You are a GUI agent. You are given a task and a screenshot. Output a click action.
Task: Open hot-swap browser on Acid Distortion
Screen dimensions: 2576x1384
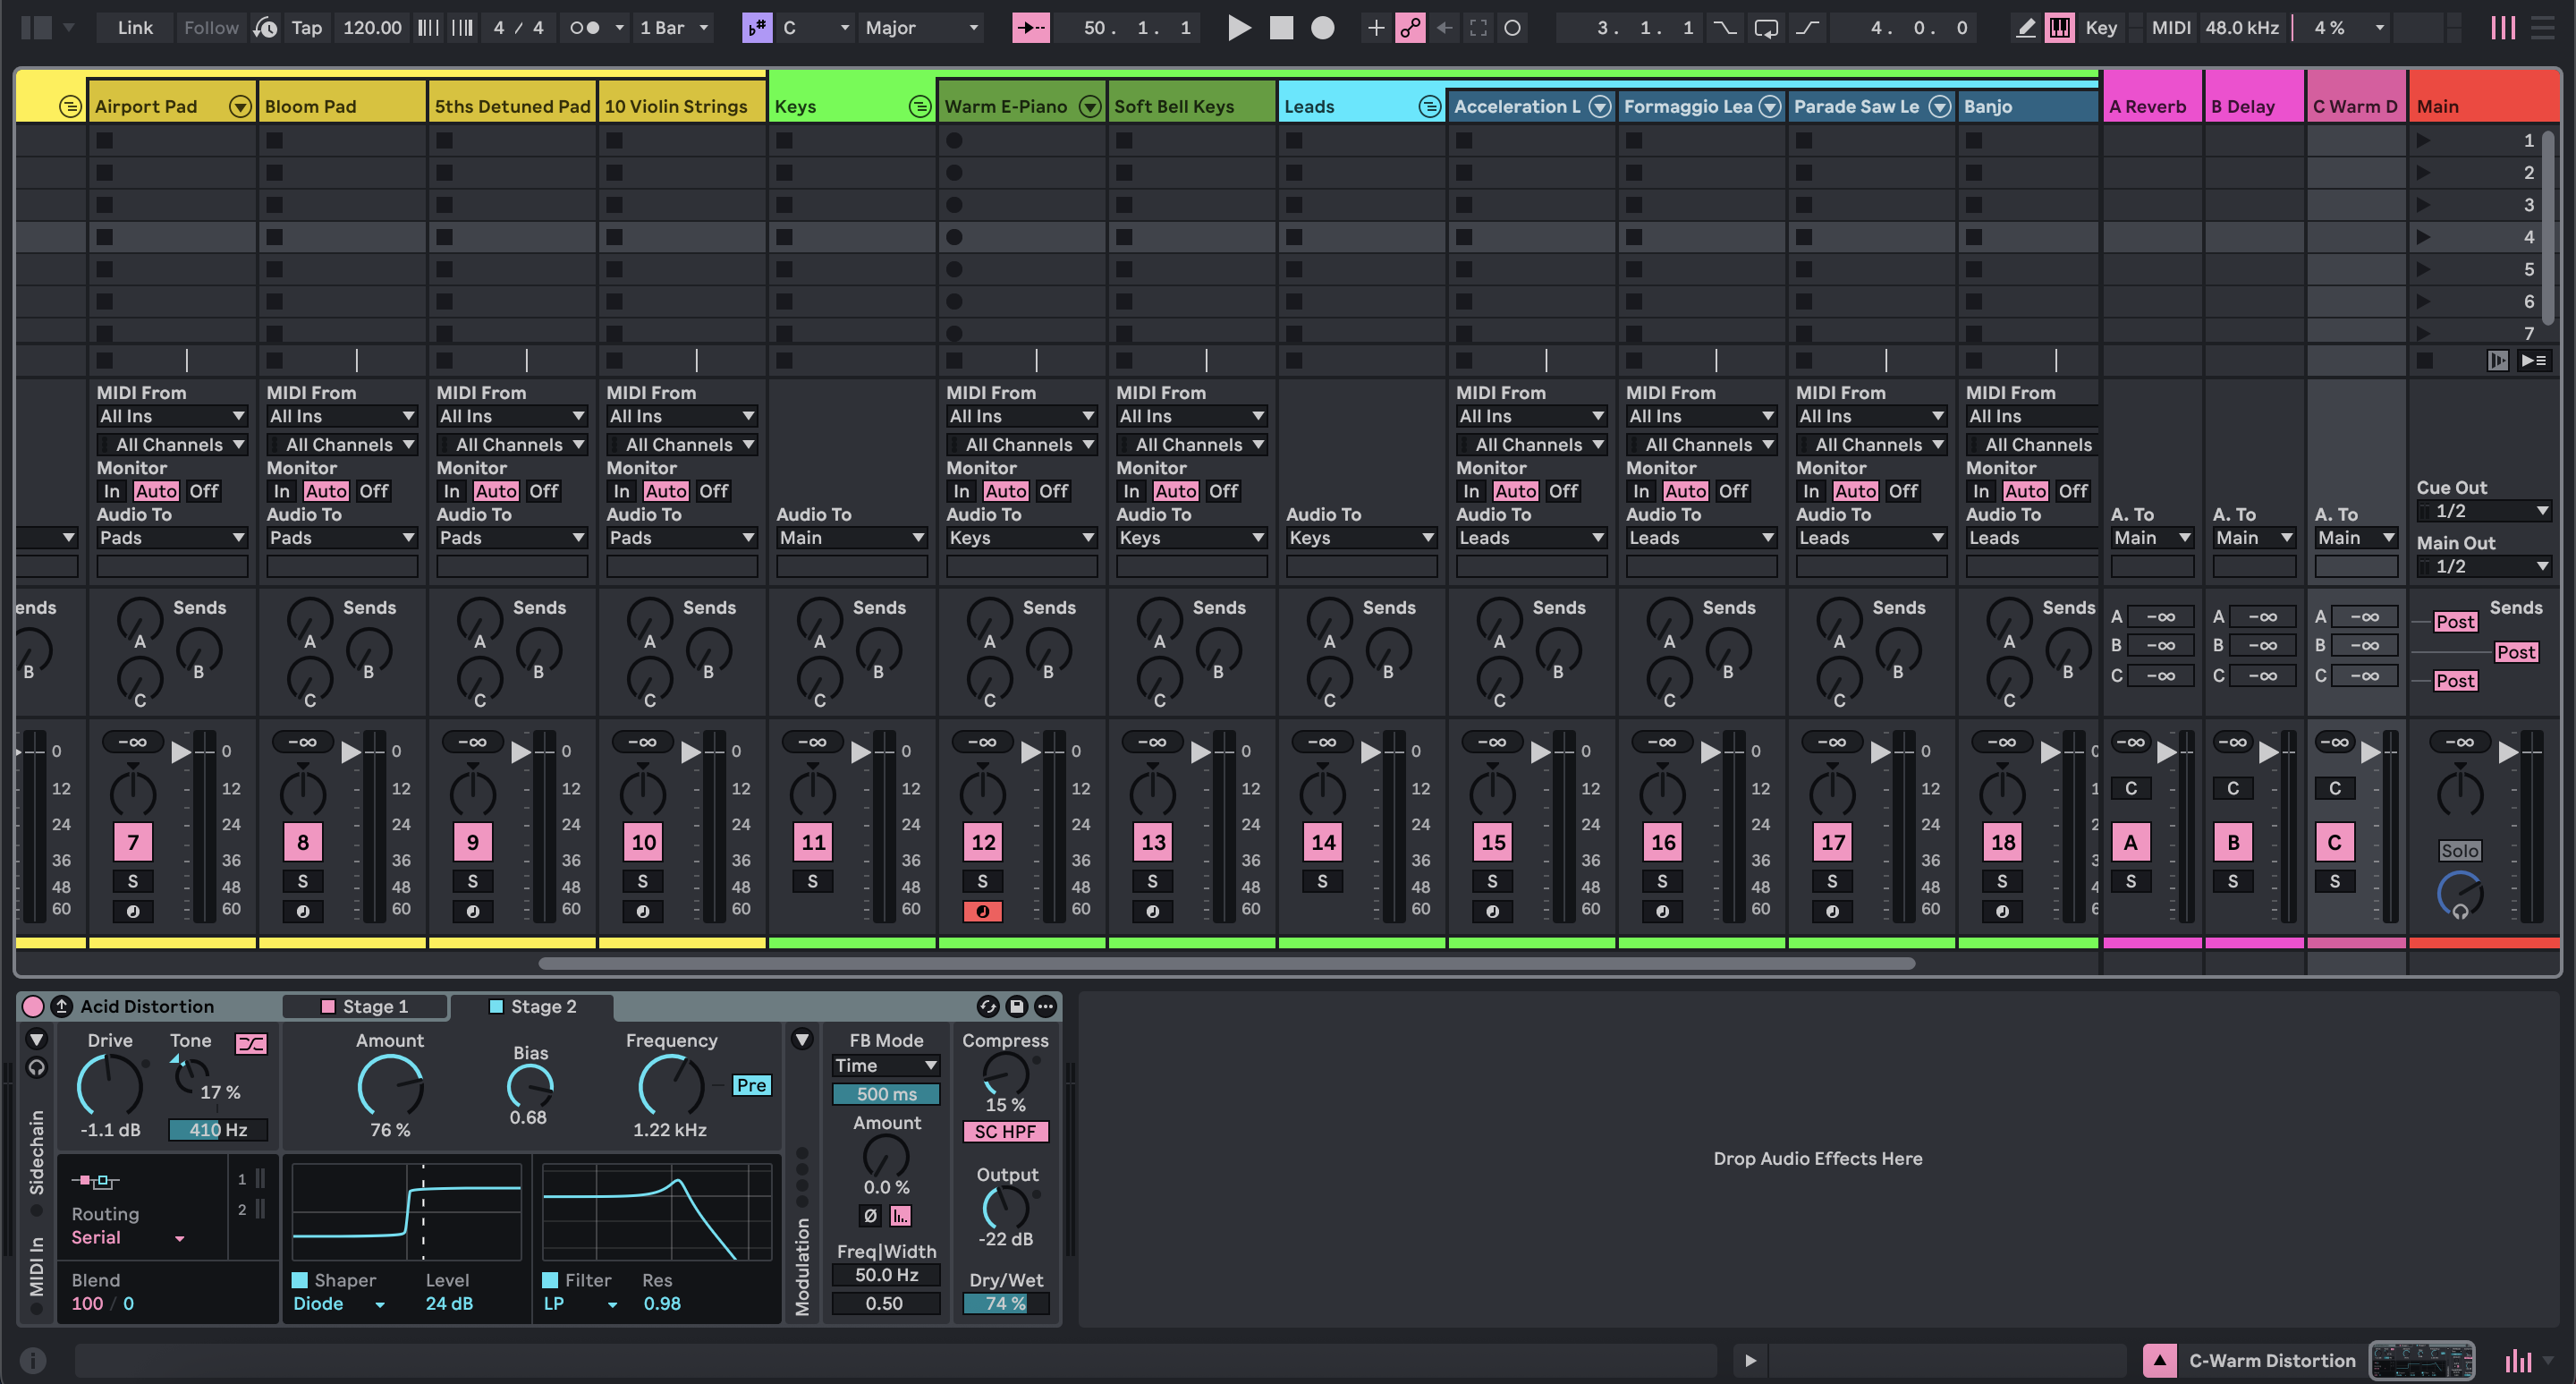click(x=988, y=1006)
